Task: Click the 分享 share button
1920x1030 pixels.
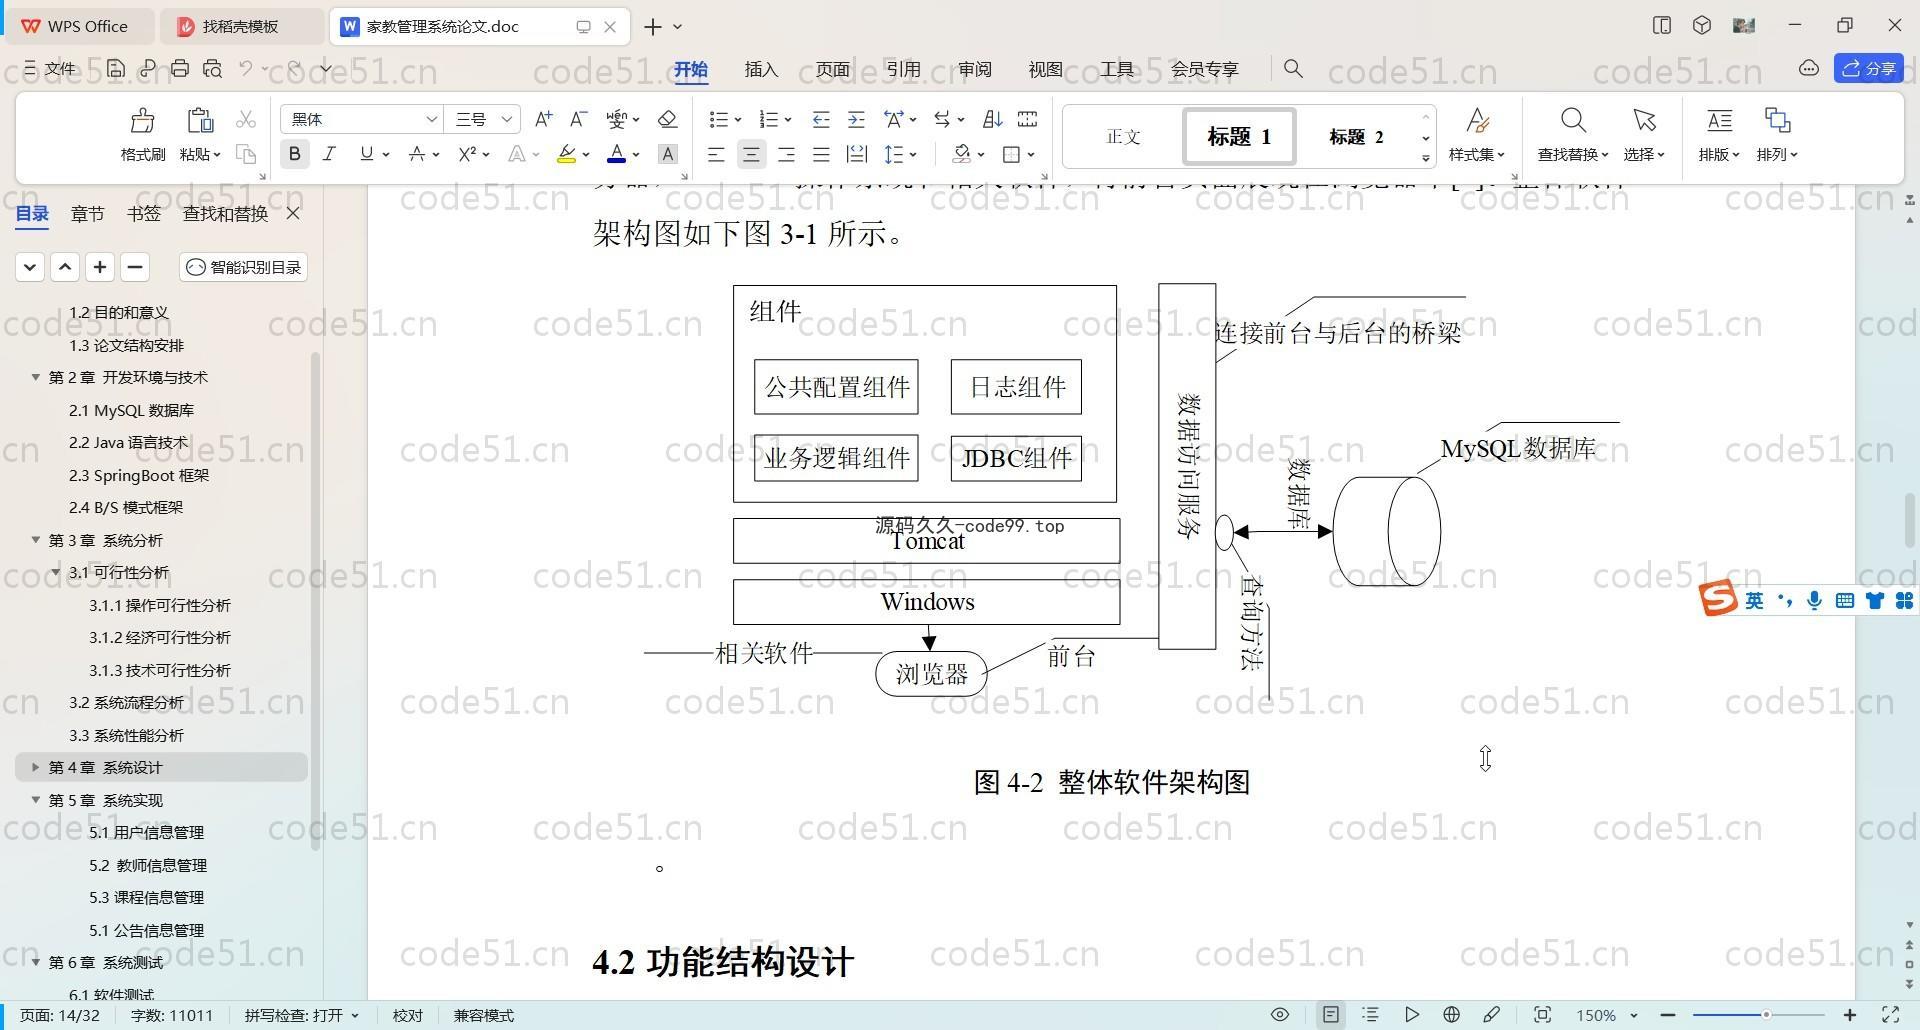Action: (x=1869, y=68)
